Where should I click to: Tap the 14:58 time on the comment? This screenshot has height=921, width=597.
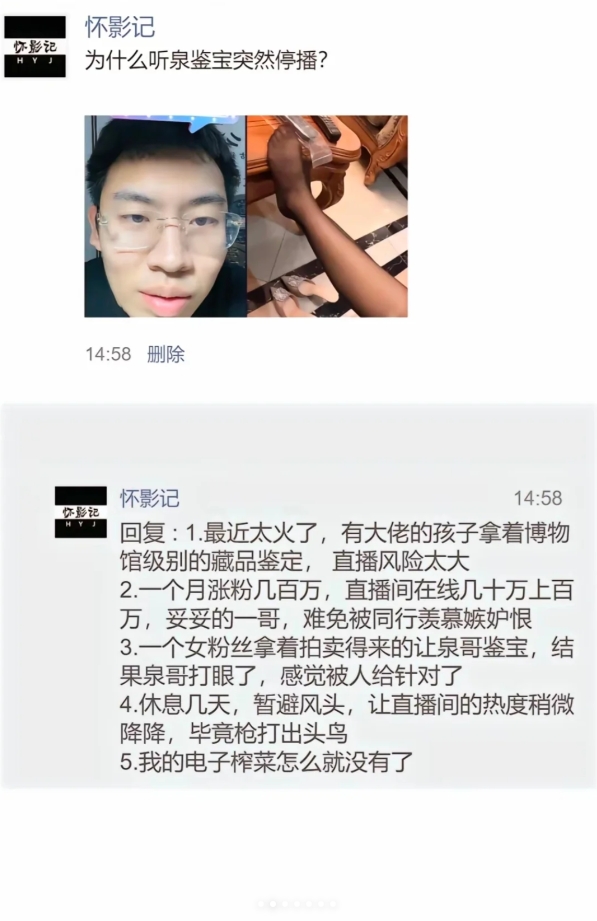(x=538, y=498)
